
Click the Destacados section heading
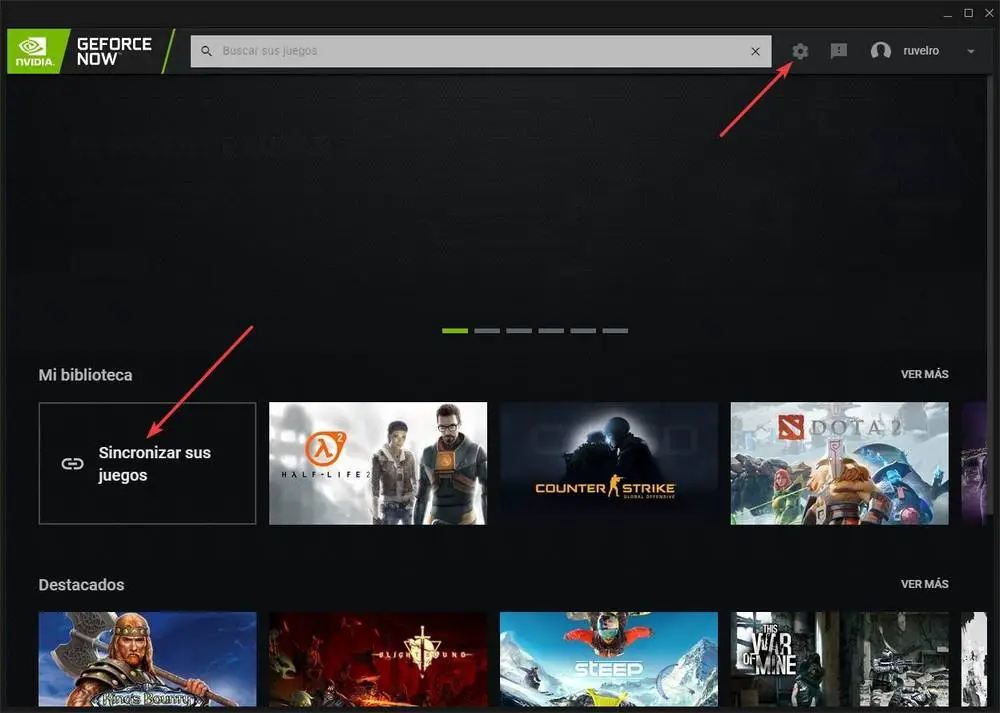point(82,585)
